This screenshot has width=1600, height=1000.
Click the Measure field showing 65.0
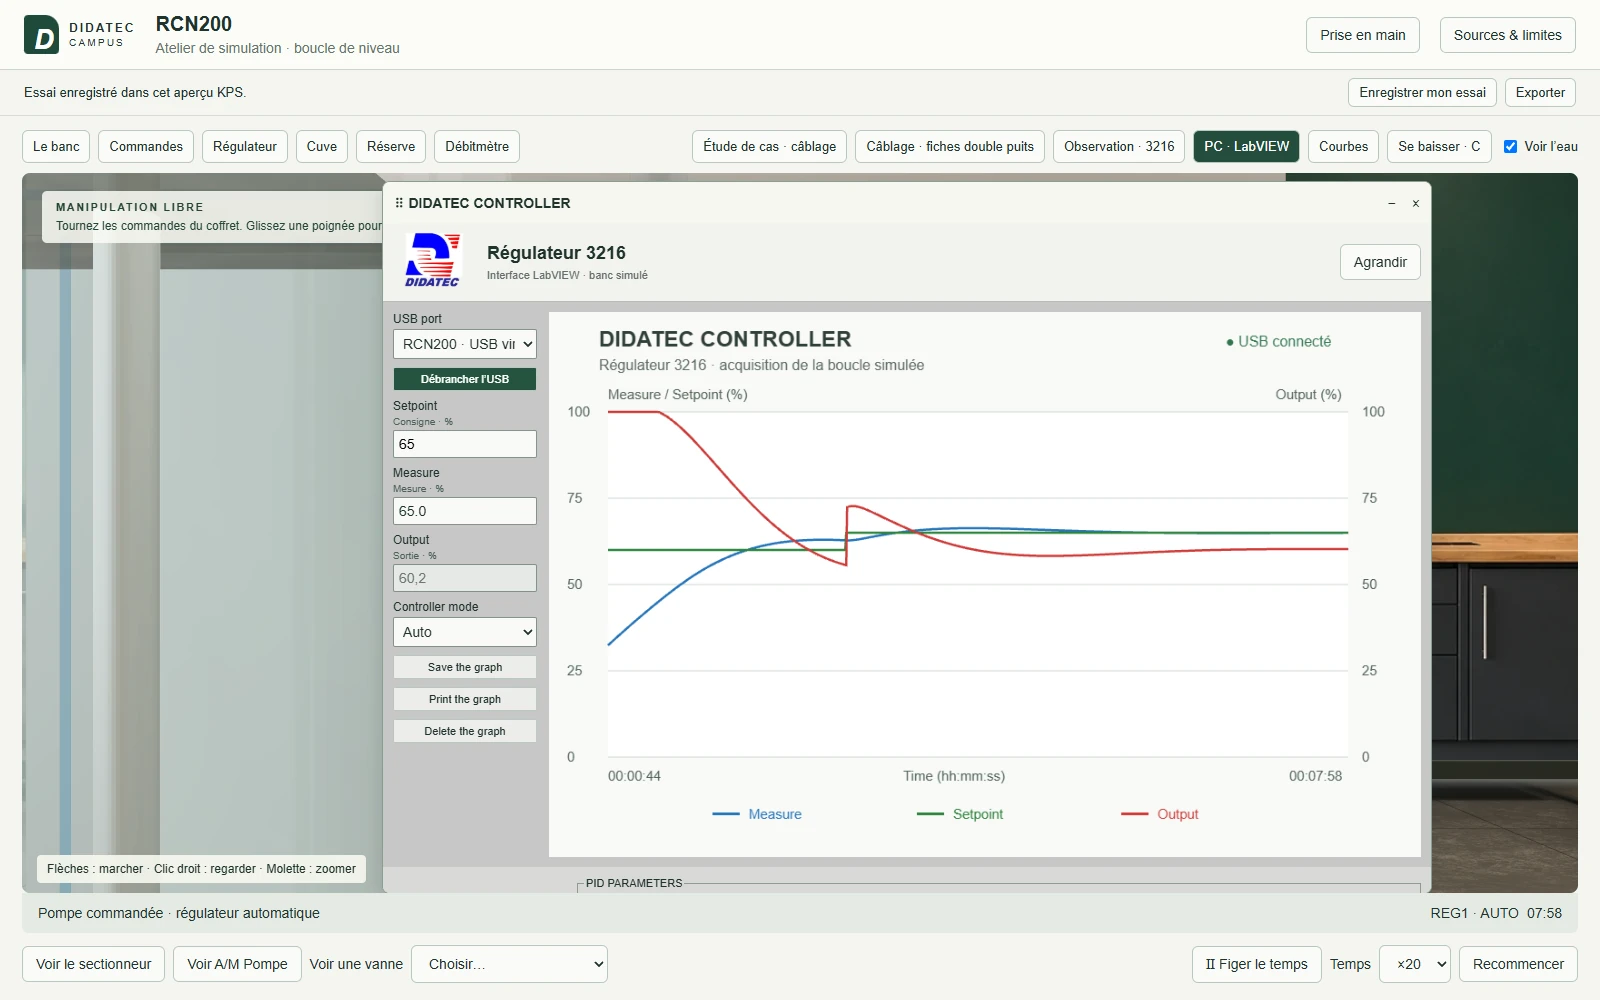point(465,511)
